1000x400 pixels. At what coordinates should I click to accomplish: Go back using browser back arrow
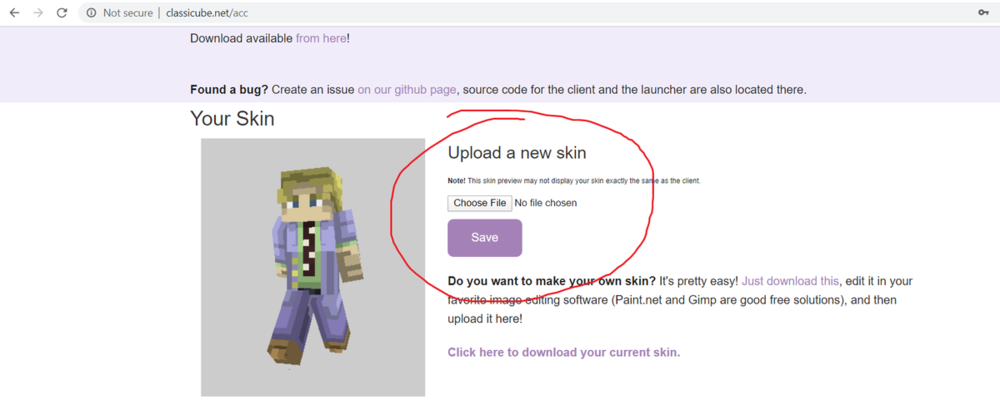pyautogui.click(x=15, y=13)
